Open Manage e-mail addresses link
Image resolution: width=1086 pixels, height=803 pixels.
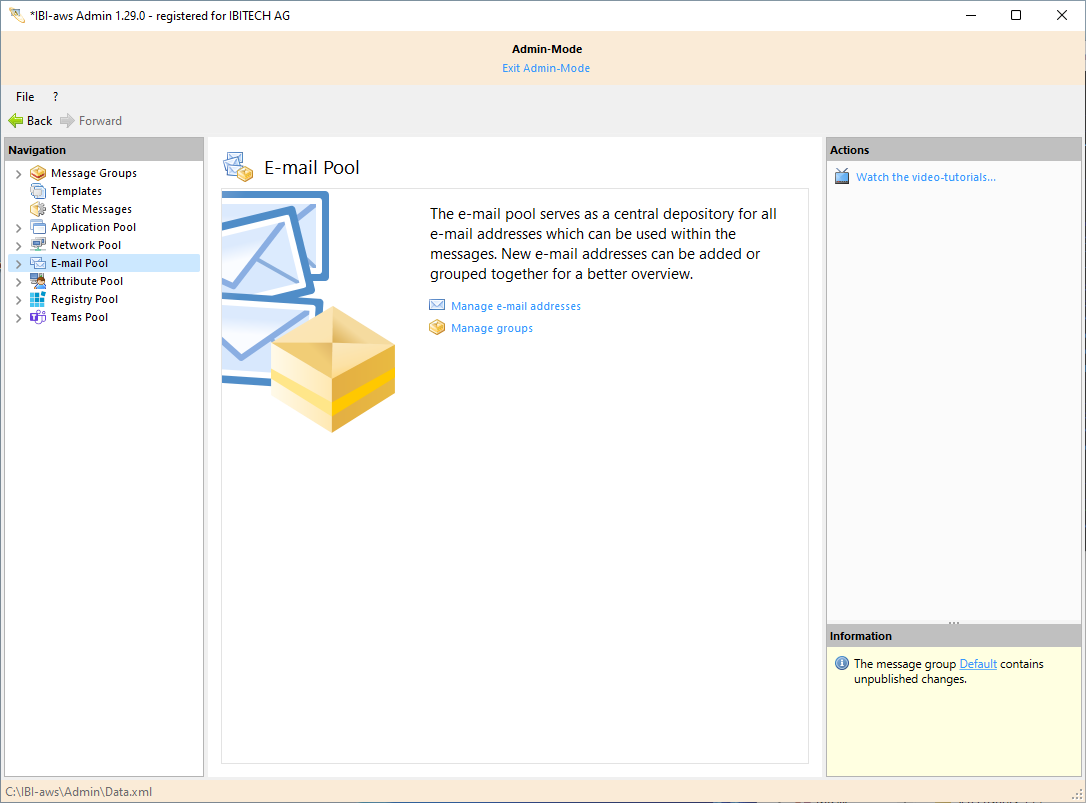[x=515, y=306]
